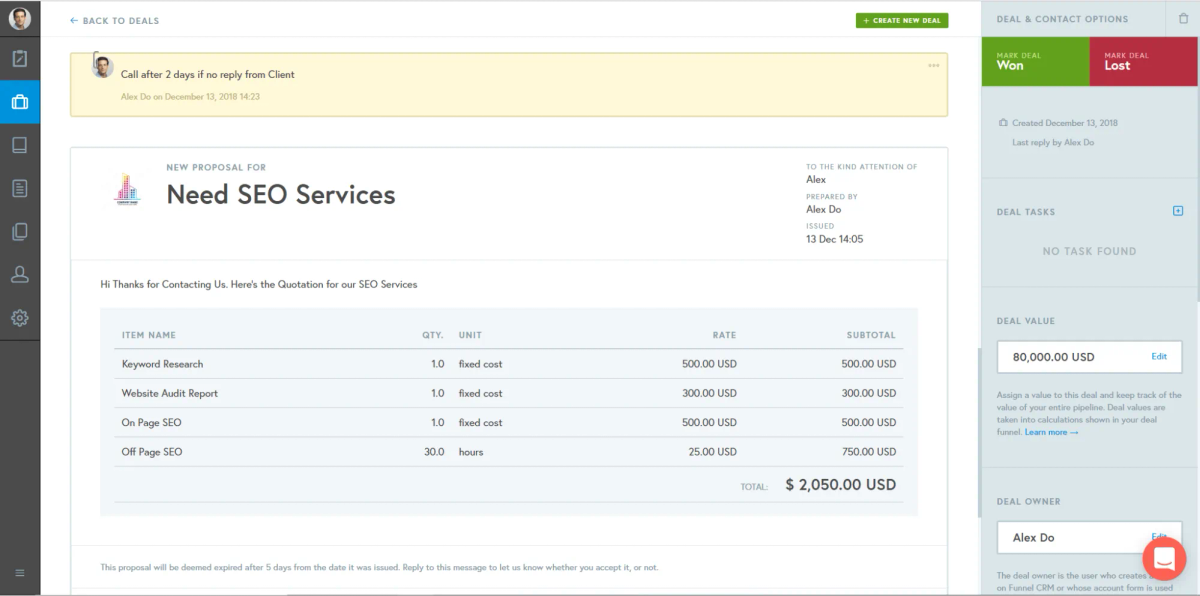Edit the deal owner Alex Do
The image size is (1200, 596).
pos(1159,537)
